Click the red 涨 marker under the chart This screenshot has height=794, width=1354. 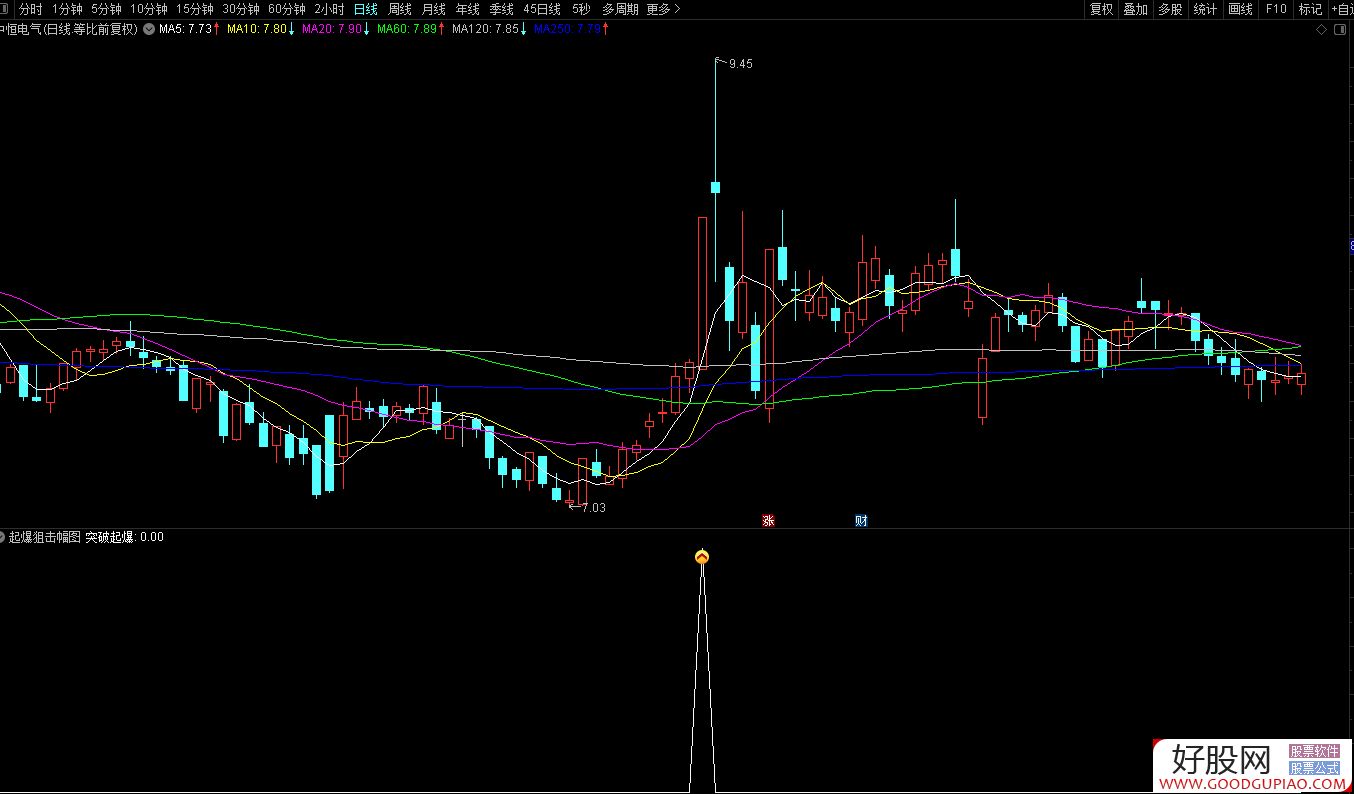[x=768, y=521]
